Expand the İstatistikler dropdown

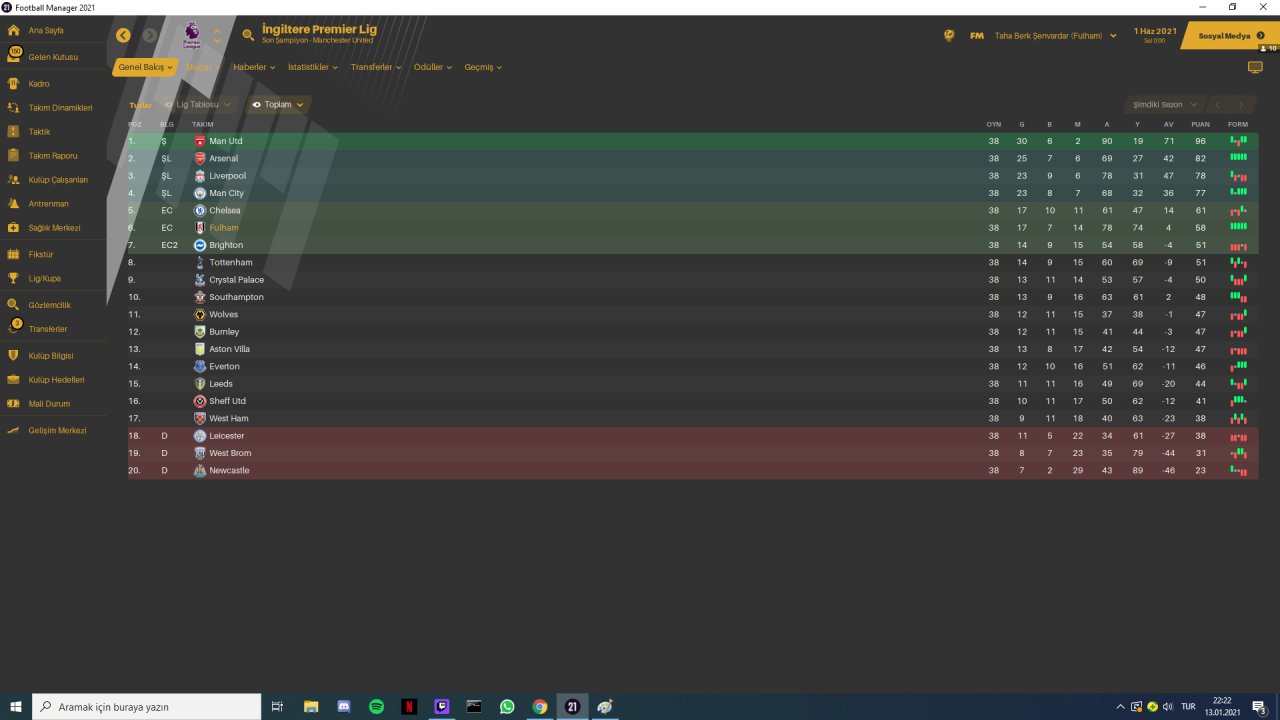[313, 67]
